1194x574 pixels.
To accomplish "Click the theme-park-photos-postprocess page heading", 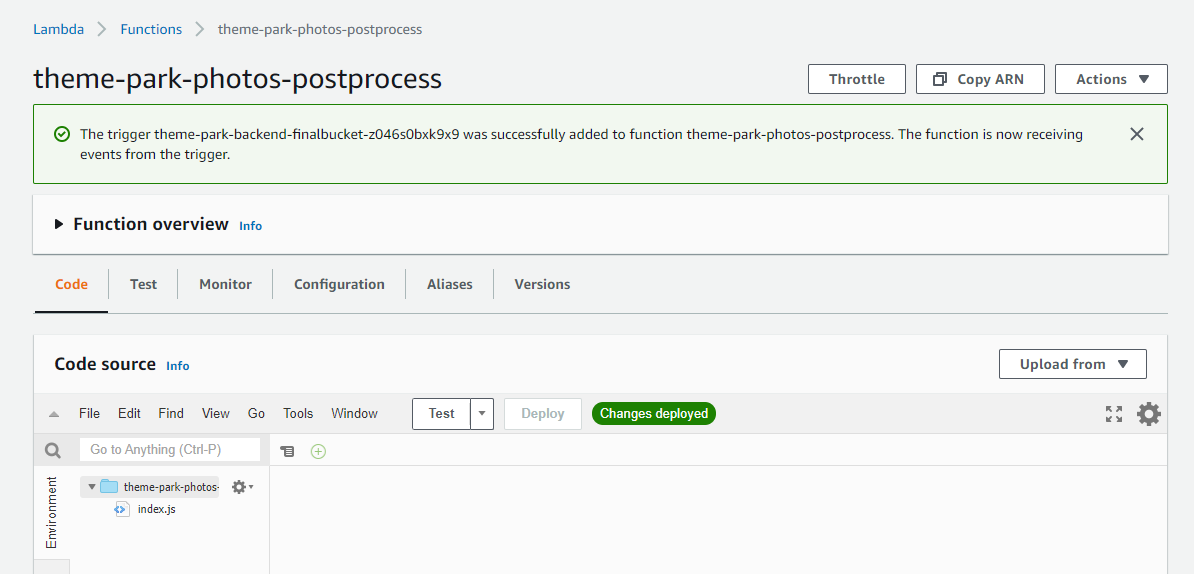I will pyautogui.click(x=238, y=79).
